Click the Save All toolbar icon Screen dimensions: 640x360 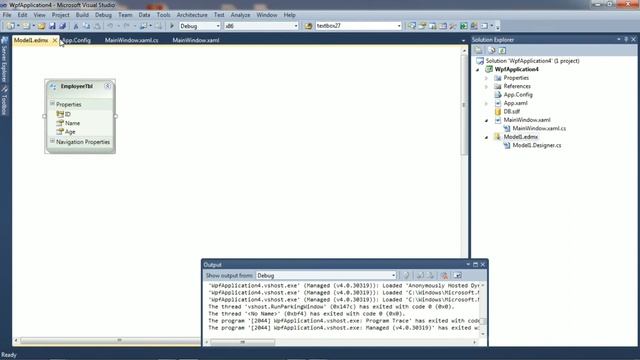coord(62,26)
